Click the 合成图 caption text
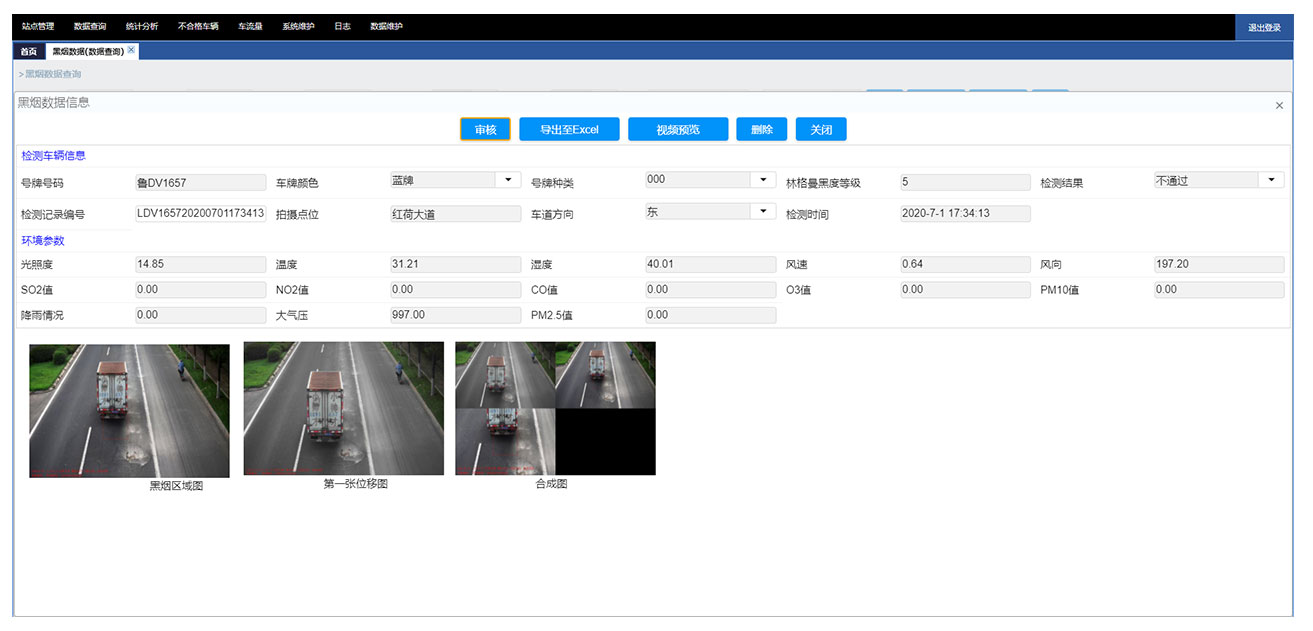Image resolution: width=1313 pixels, height=631 pixels. (551, 484)
